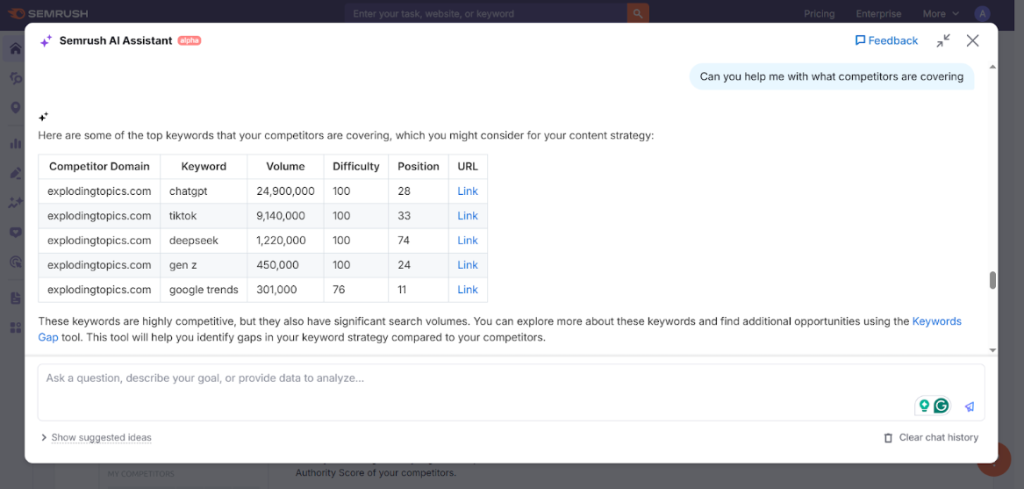Open the Link for chatgpt keyword
Viewport: 1024px width, 489px height.
tap(468, 191)
